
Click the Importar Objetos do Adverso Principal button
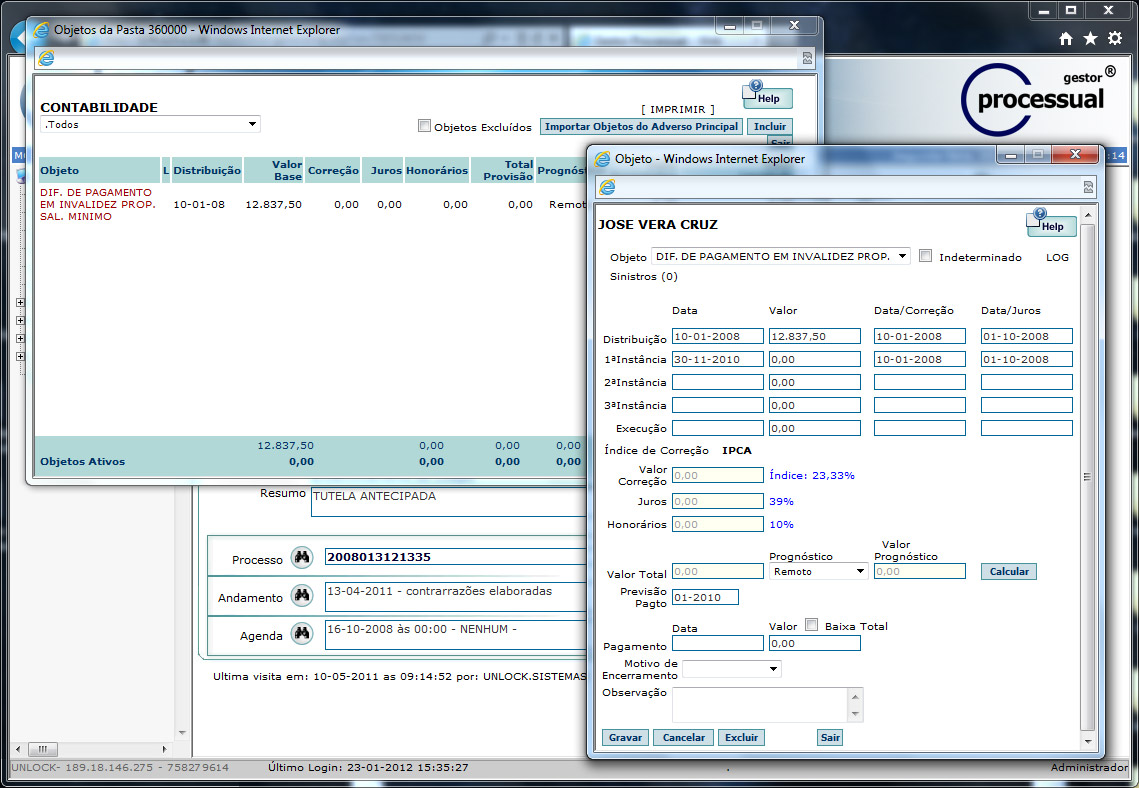click(642, 127)
